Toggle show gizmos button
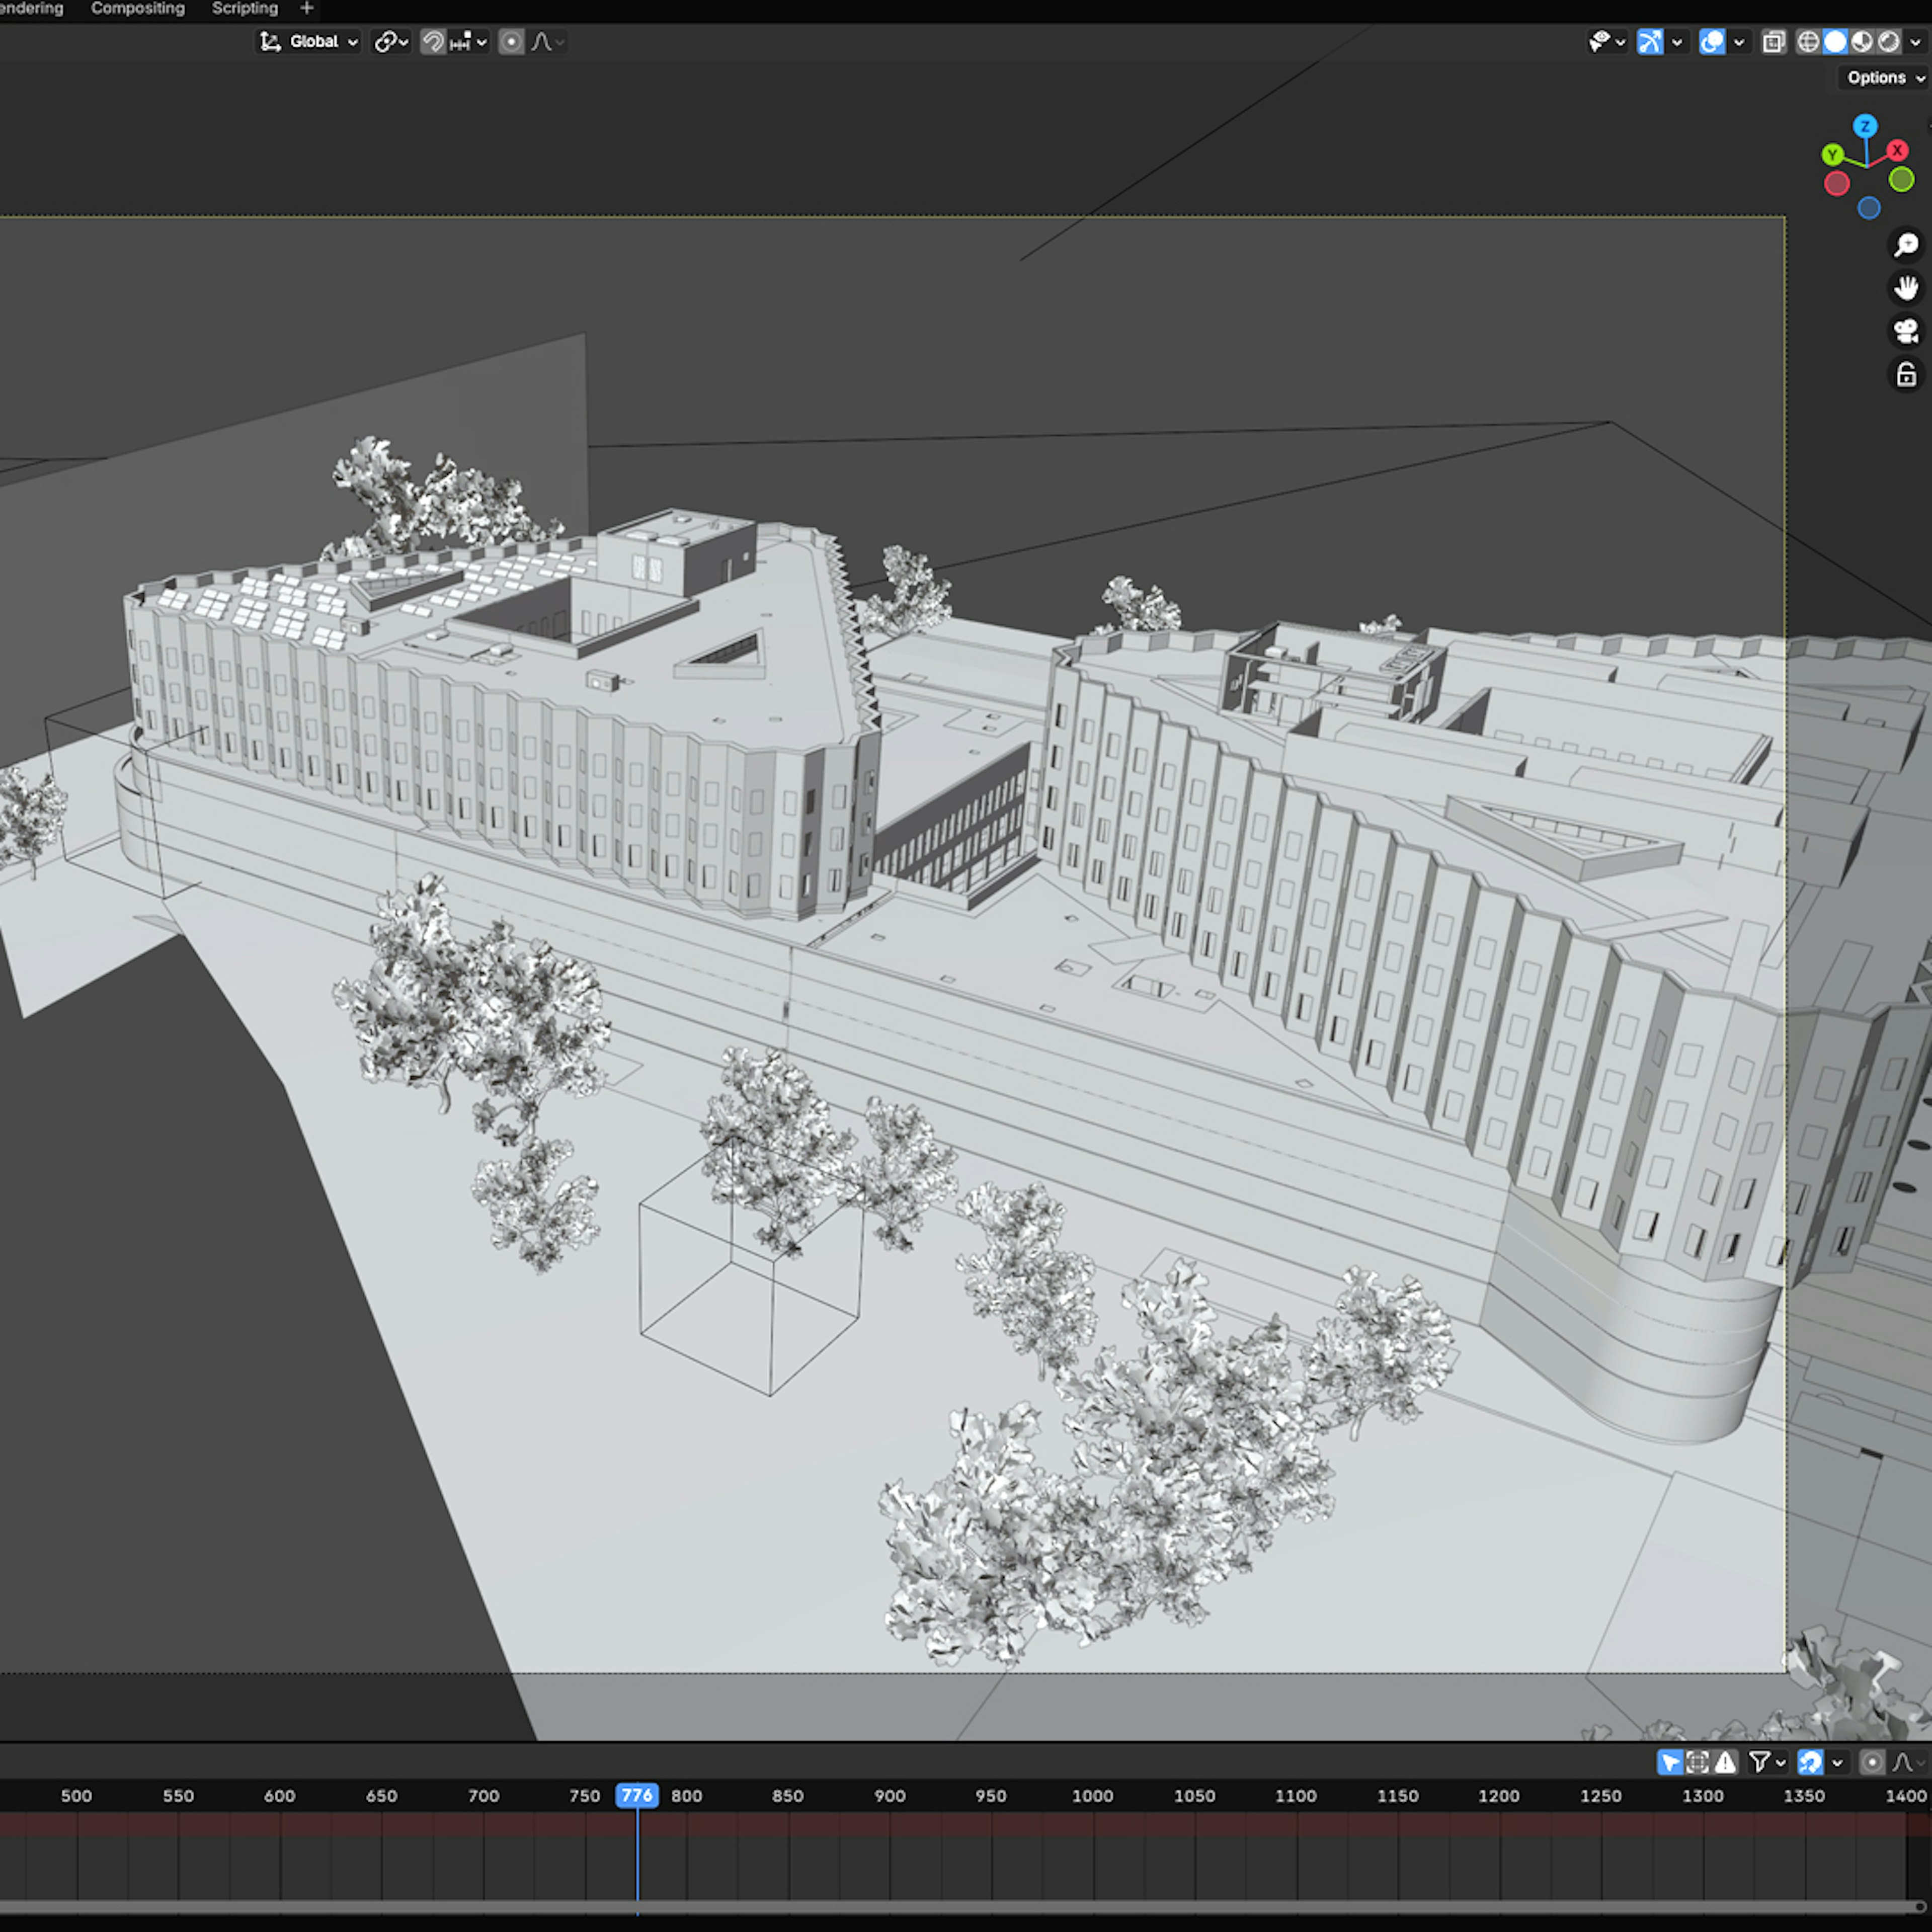 1650,42
